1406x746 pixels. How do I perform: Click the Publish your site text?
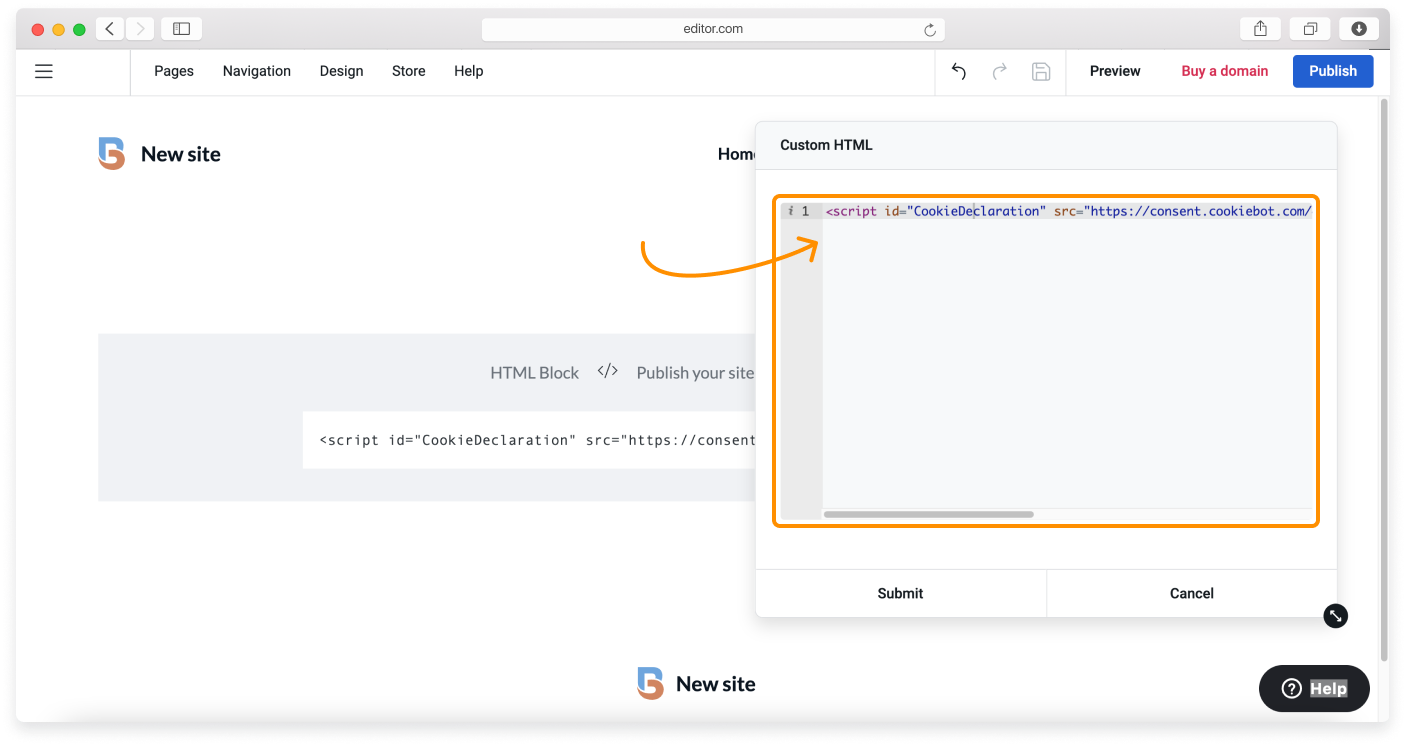point(696,373)
